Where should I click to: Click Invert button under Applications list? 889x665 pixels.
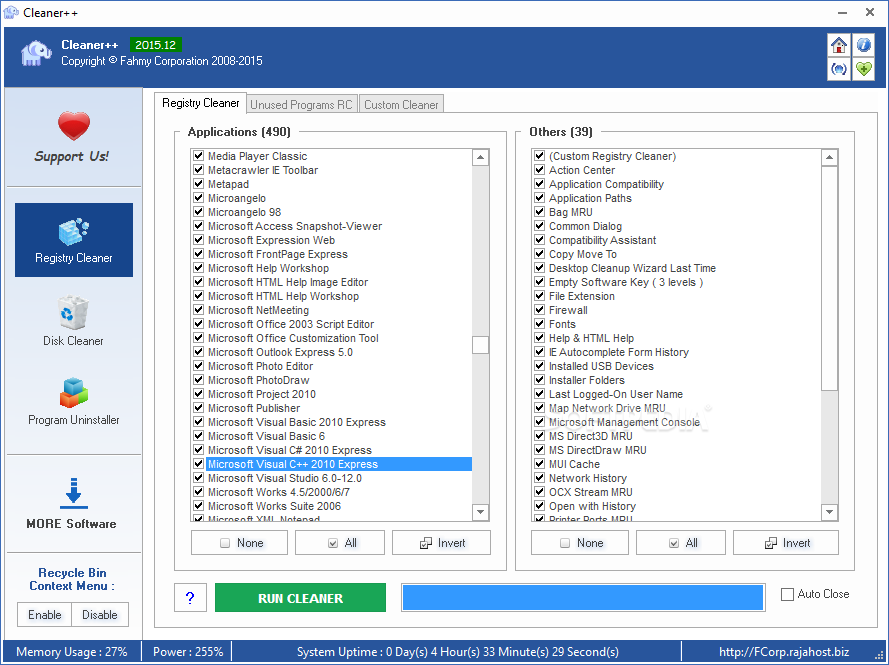(441, 543)
